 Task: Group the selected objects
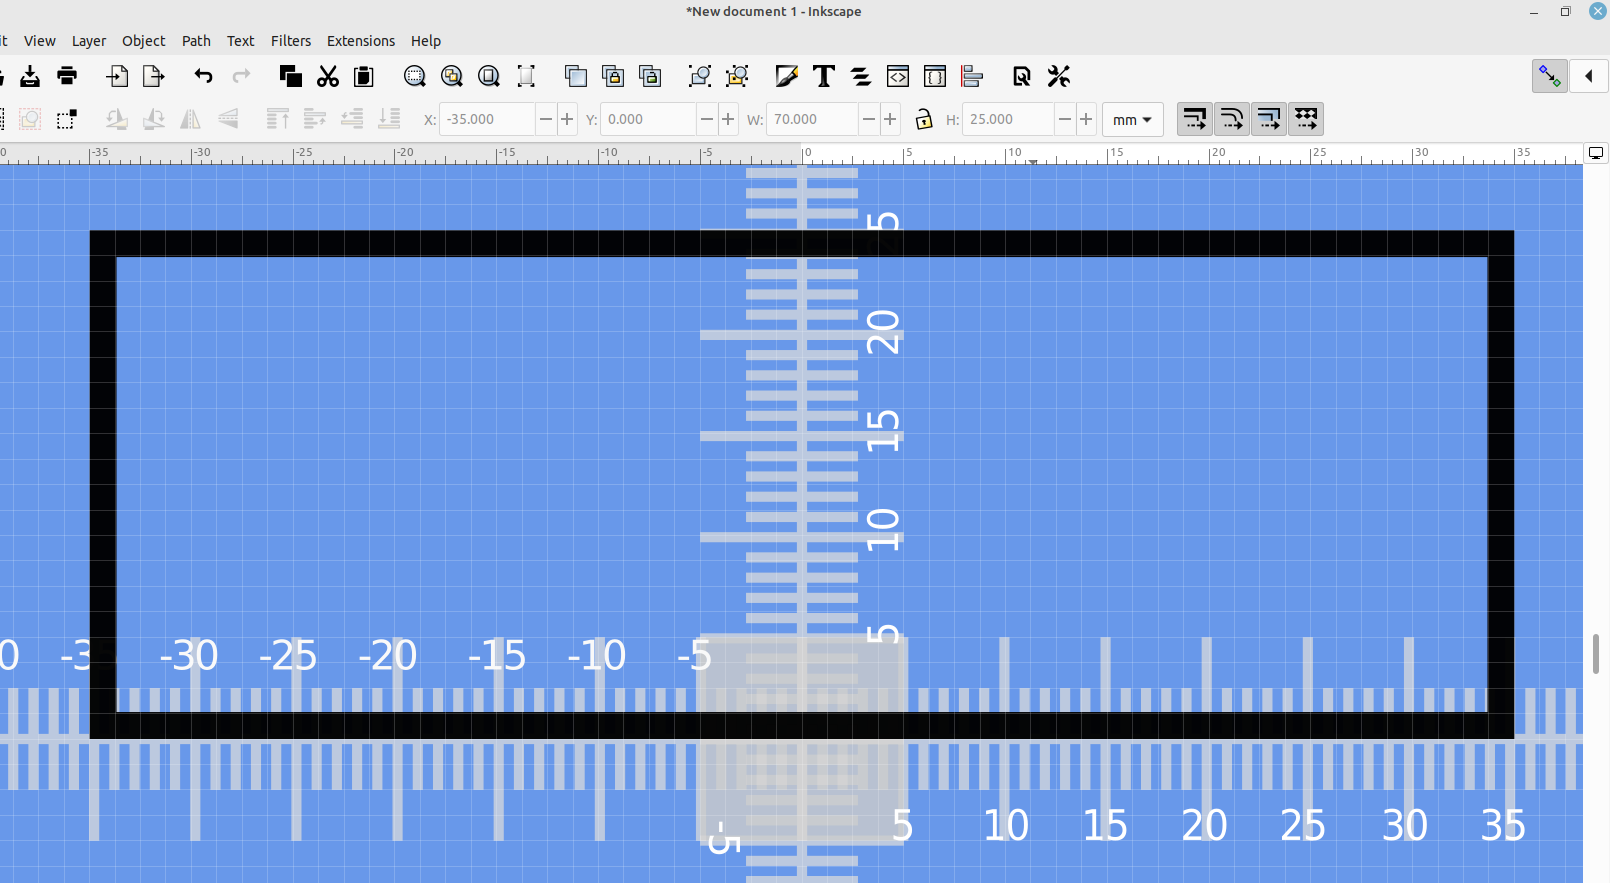click(700, 76)
